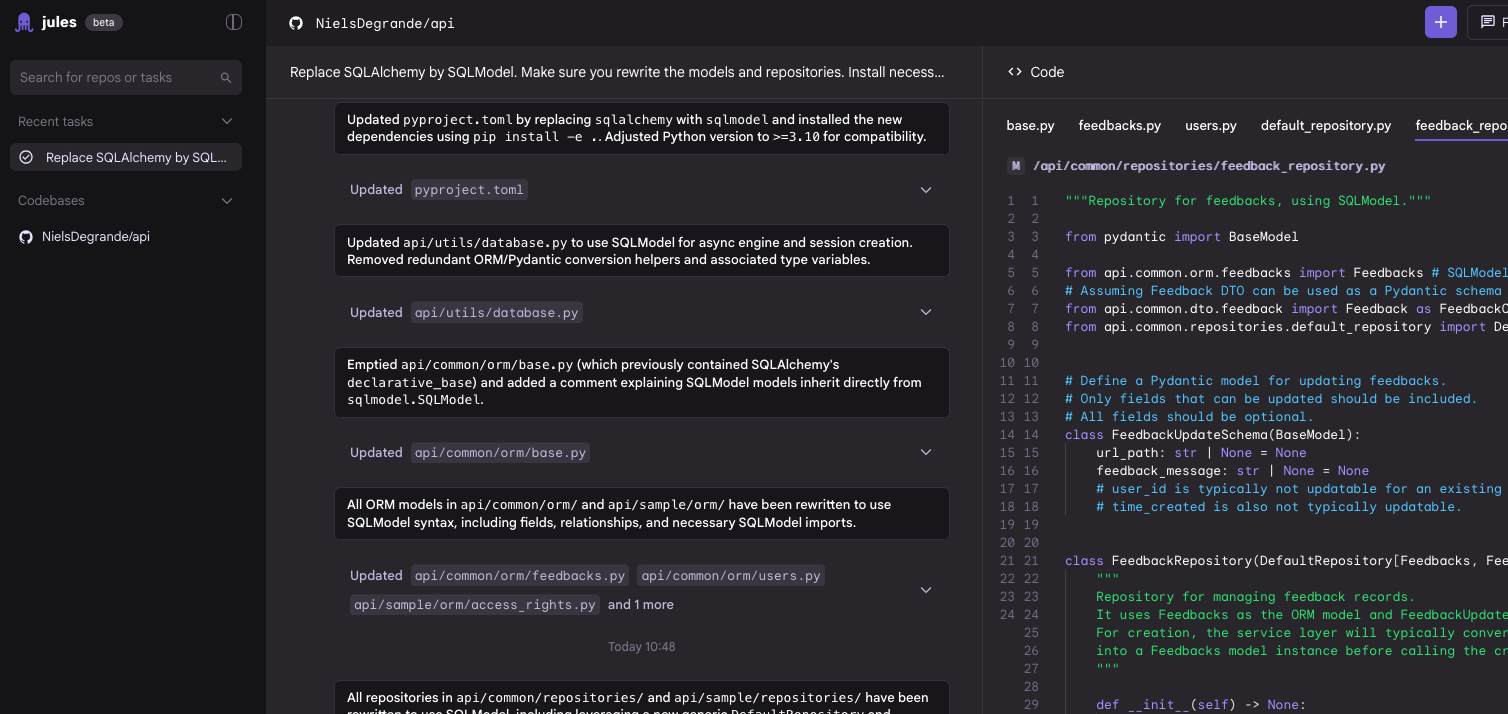Click the All repositories rewritten message
The image size is (1508, 714).
(641, 698)
